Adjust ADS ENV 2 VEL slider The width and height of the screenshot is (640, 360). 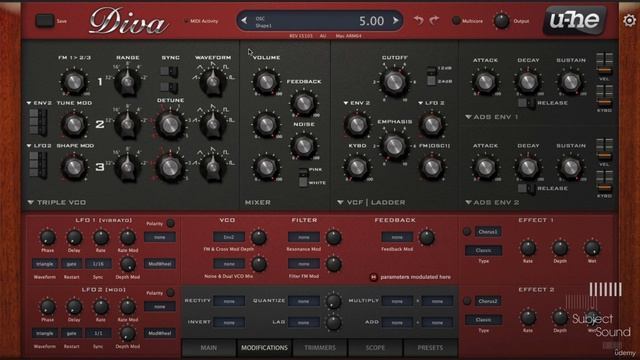[604, 149]
